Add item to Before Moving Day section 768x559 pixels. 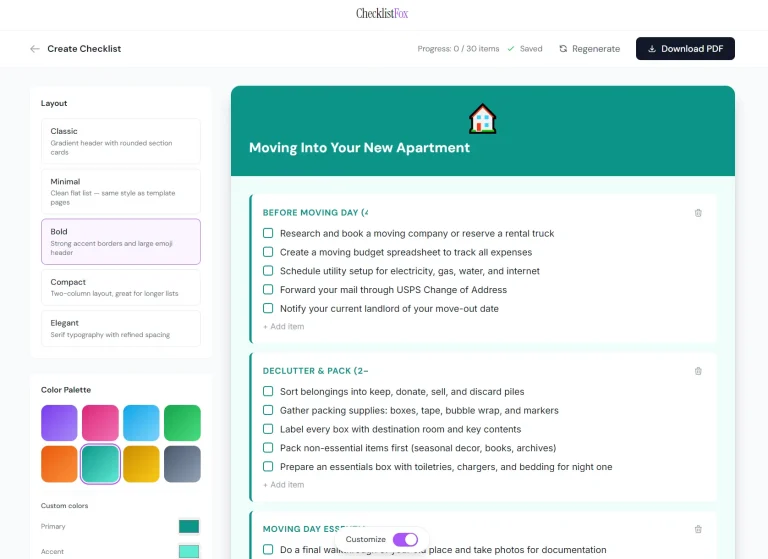(x=284, y=326)
